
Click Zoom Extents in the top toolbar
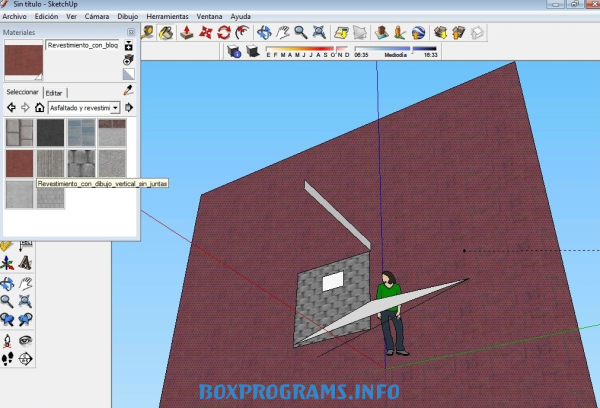[319, 33]
